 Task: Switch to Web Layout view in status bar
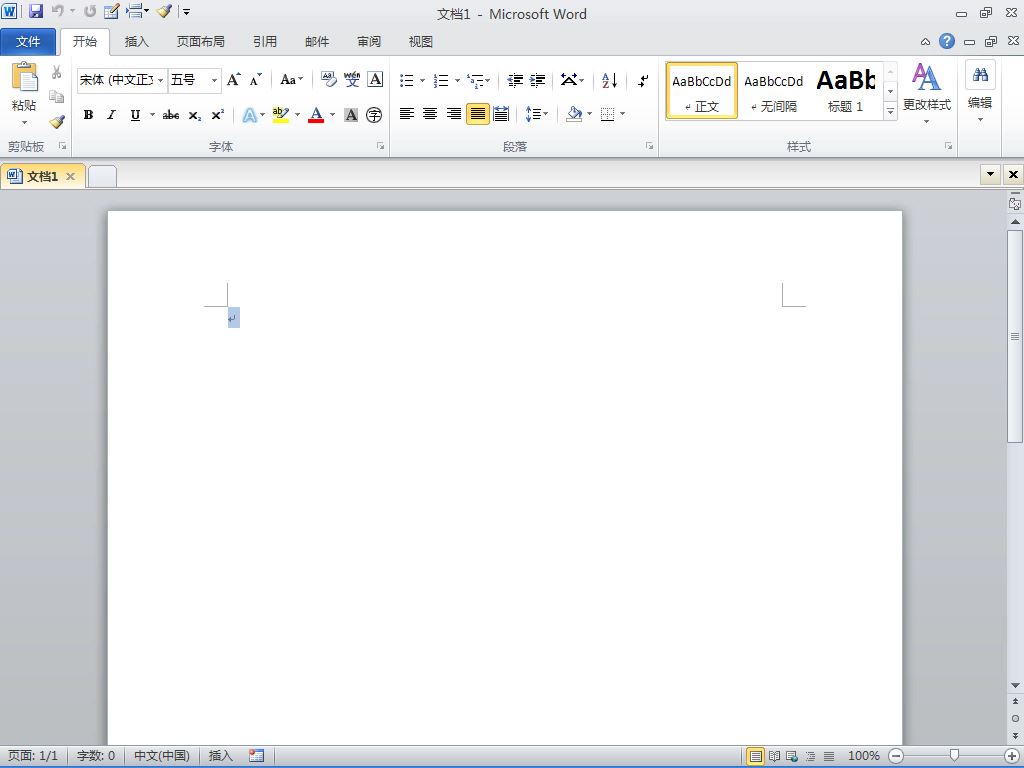[x=792, y=756]
